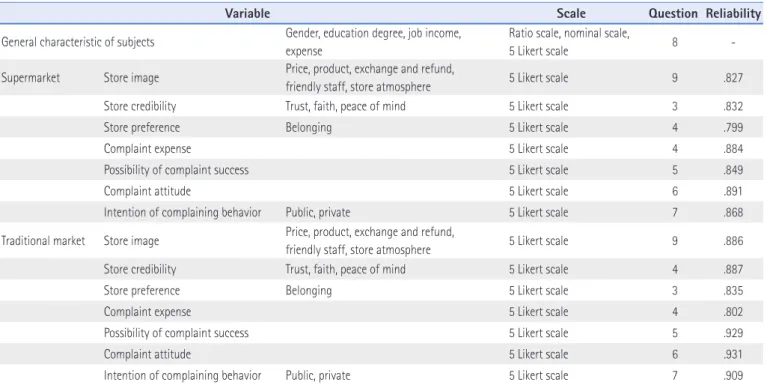Click 'Trust, faith, peace of mind' in .832 row

pyautogui.click(x=345, y=106)
